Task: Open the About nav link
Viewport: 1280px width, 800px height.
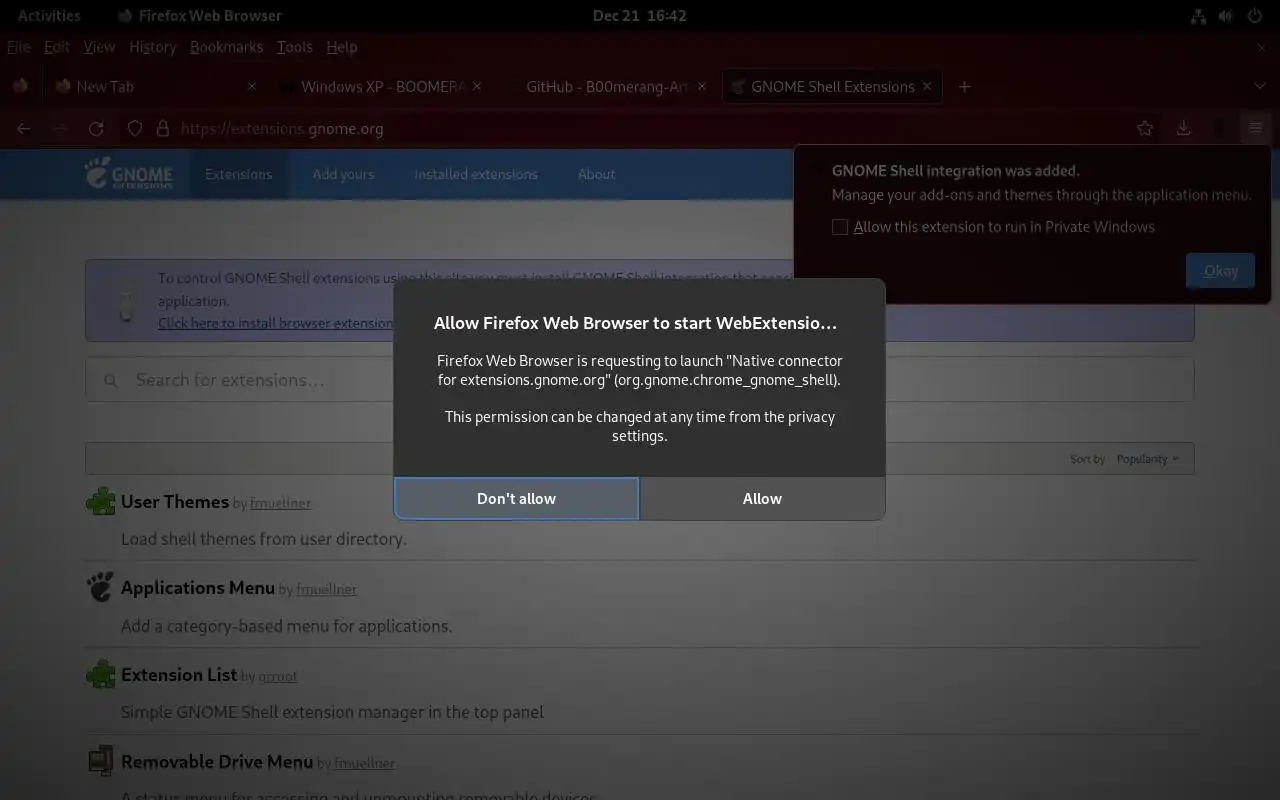Action: [x=596, y=174]
